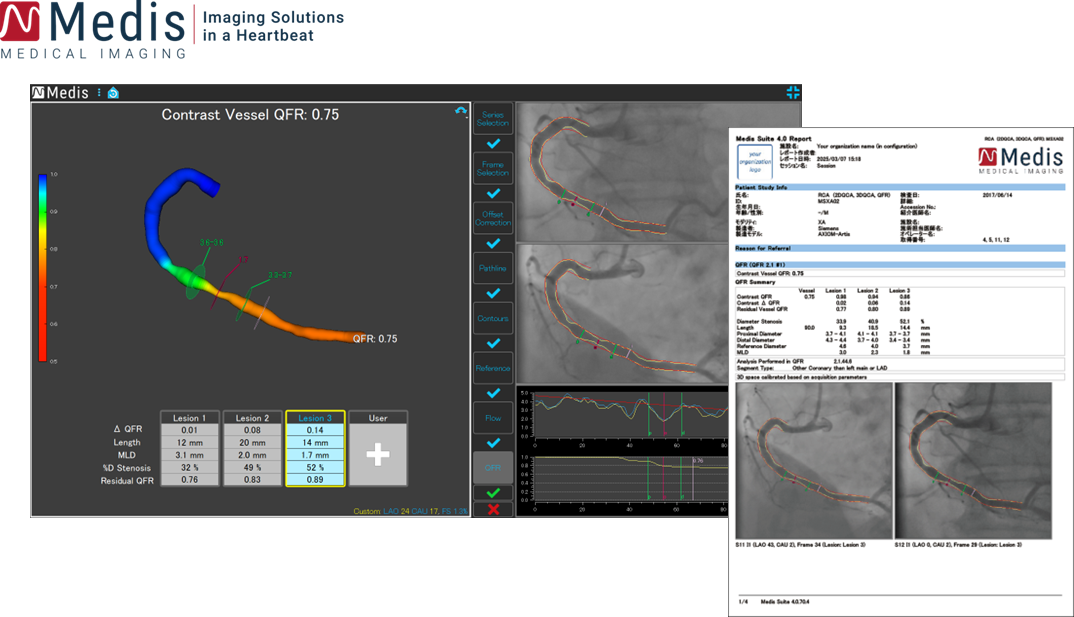Click the Medis logo in the title bar
Screen dimensions: 1074x617
coord(61,92)
